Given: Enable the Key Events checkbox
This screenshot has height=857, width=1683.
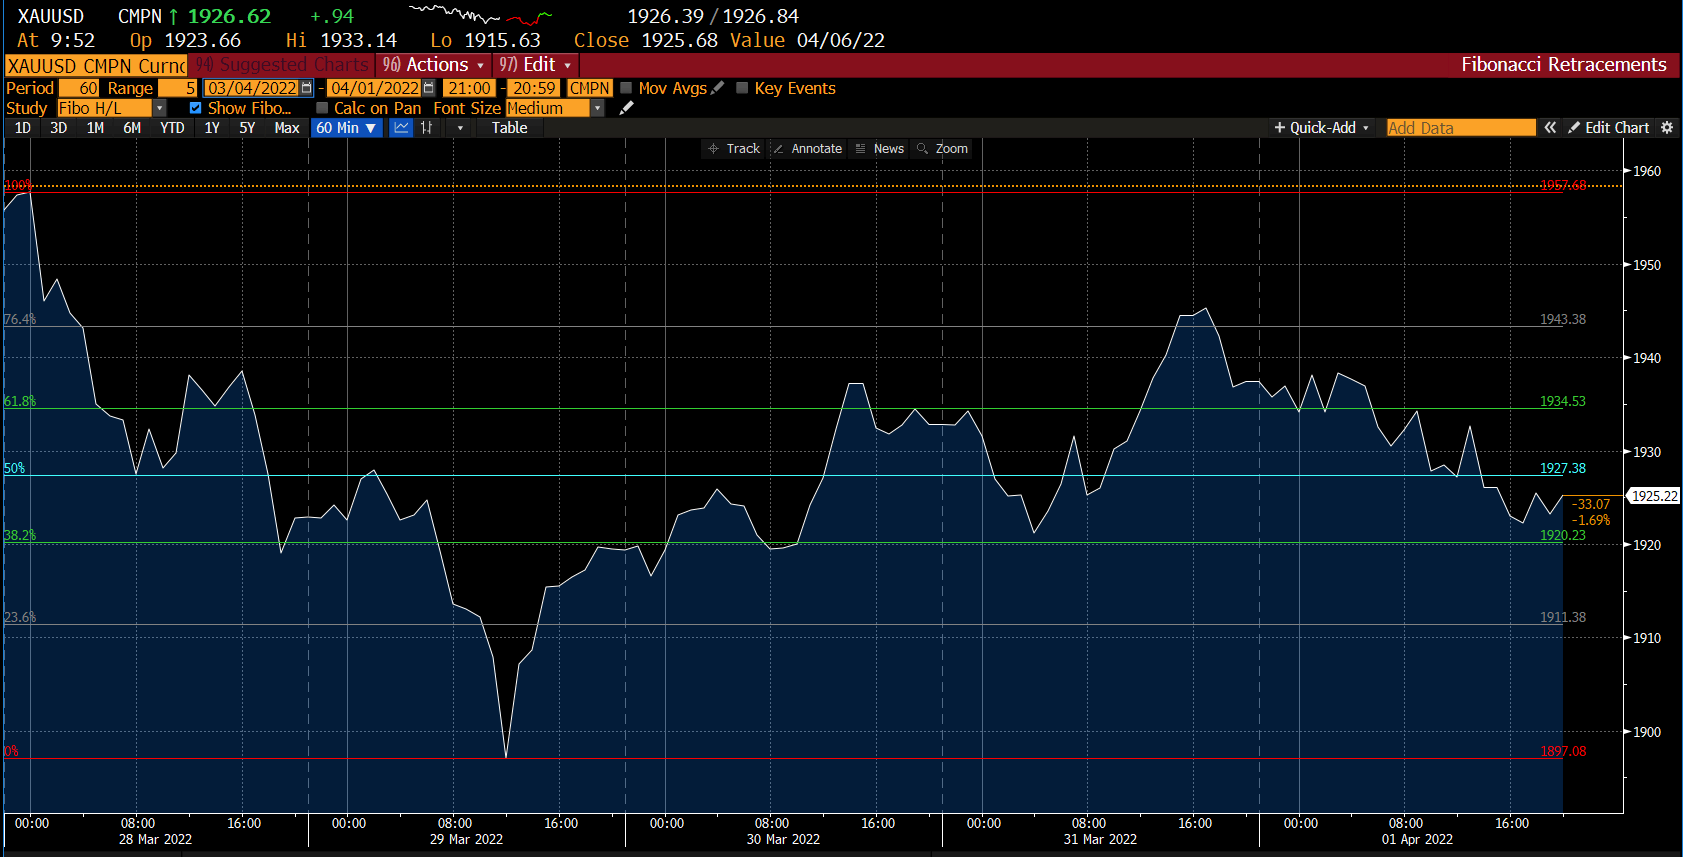Looking at the screenshot, I should (x=742, y=88).
